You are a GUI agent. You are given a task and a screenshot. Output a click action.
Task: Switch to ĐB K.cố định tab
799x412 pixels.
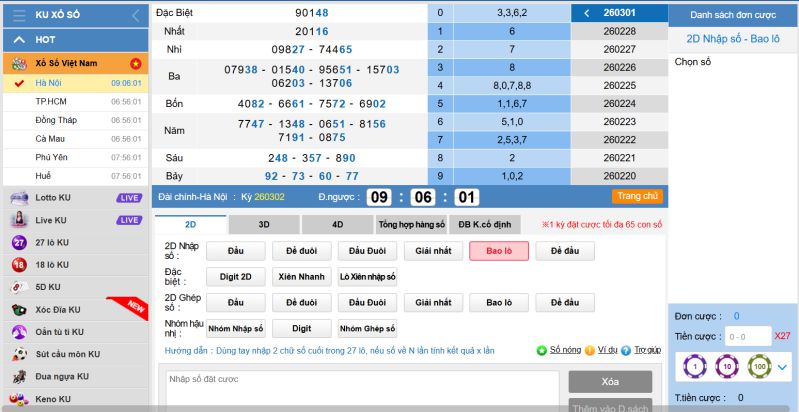485,225
